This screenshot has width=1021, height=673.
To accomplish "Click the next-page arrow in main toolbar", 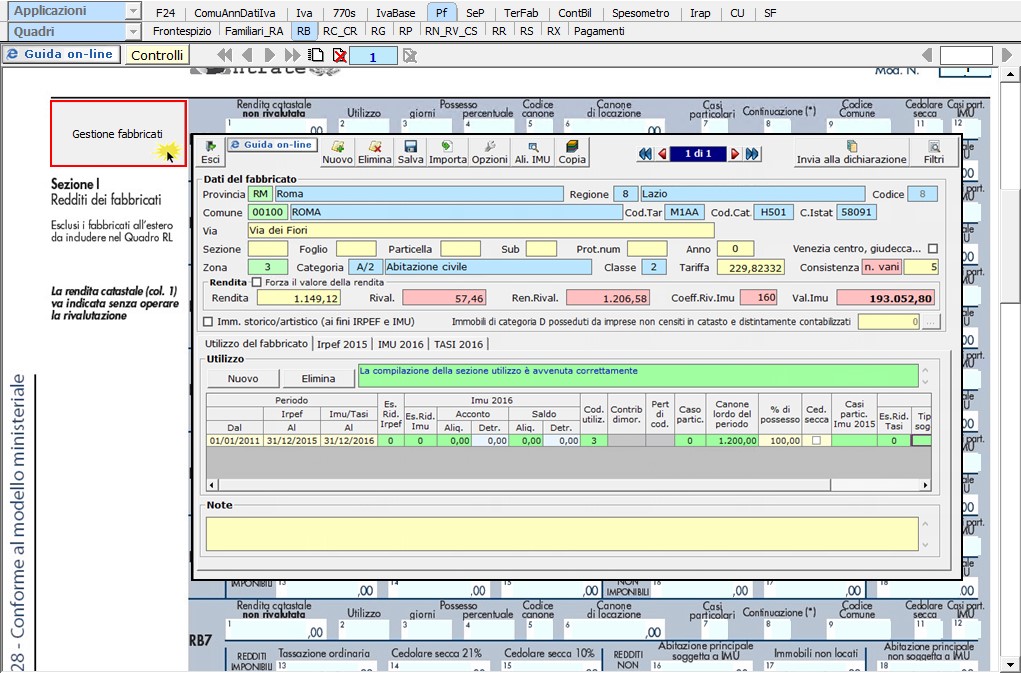I will [x=270, y=55].
